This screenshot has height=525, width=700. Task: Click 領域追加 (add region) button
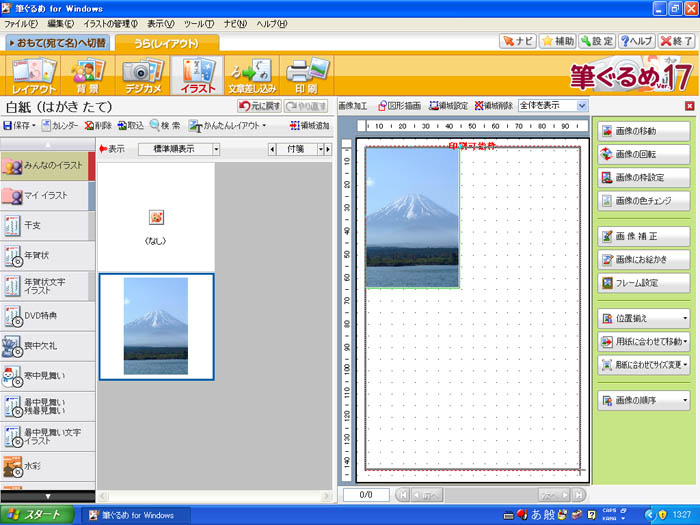307,126
